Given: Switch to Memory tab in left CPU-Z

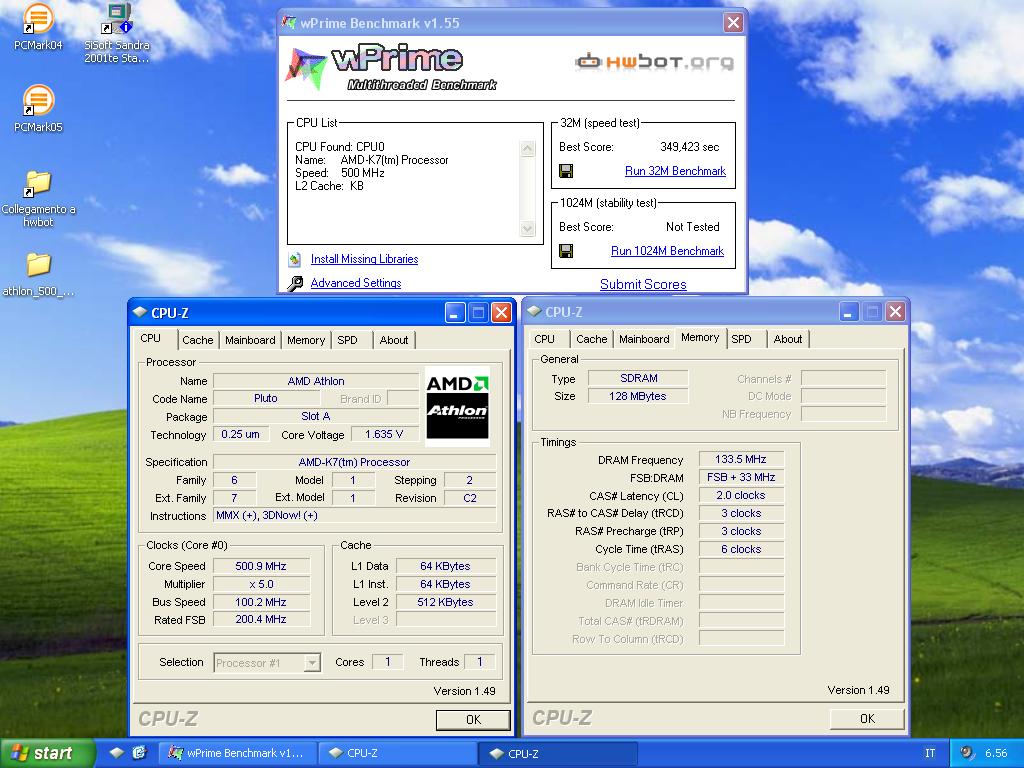Looking at the screenshot, I should tap(306, 340).
